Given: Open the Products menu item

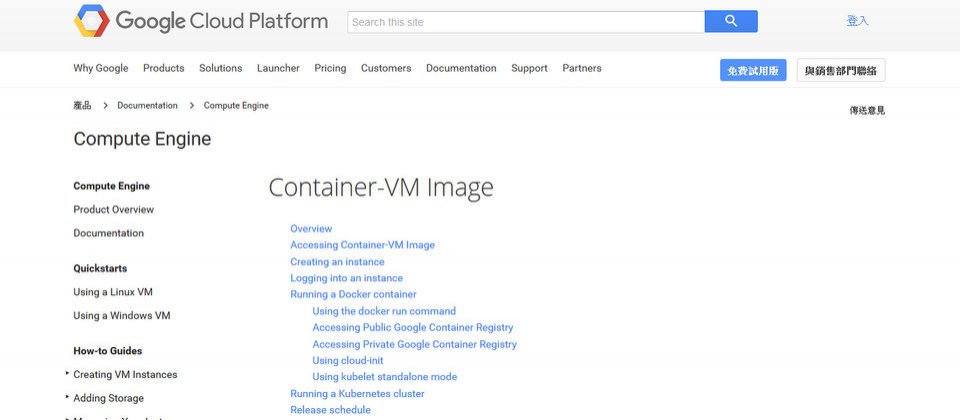Looking at the screenshot, I should point(163,68).
